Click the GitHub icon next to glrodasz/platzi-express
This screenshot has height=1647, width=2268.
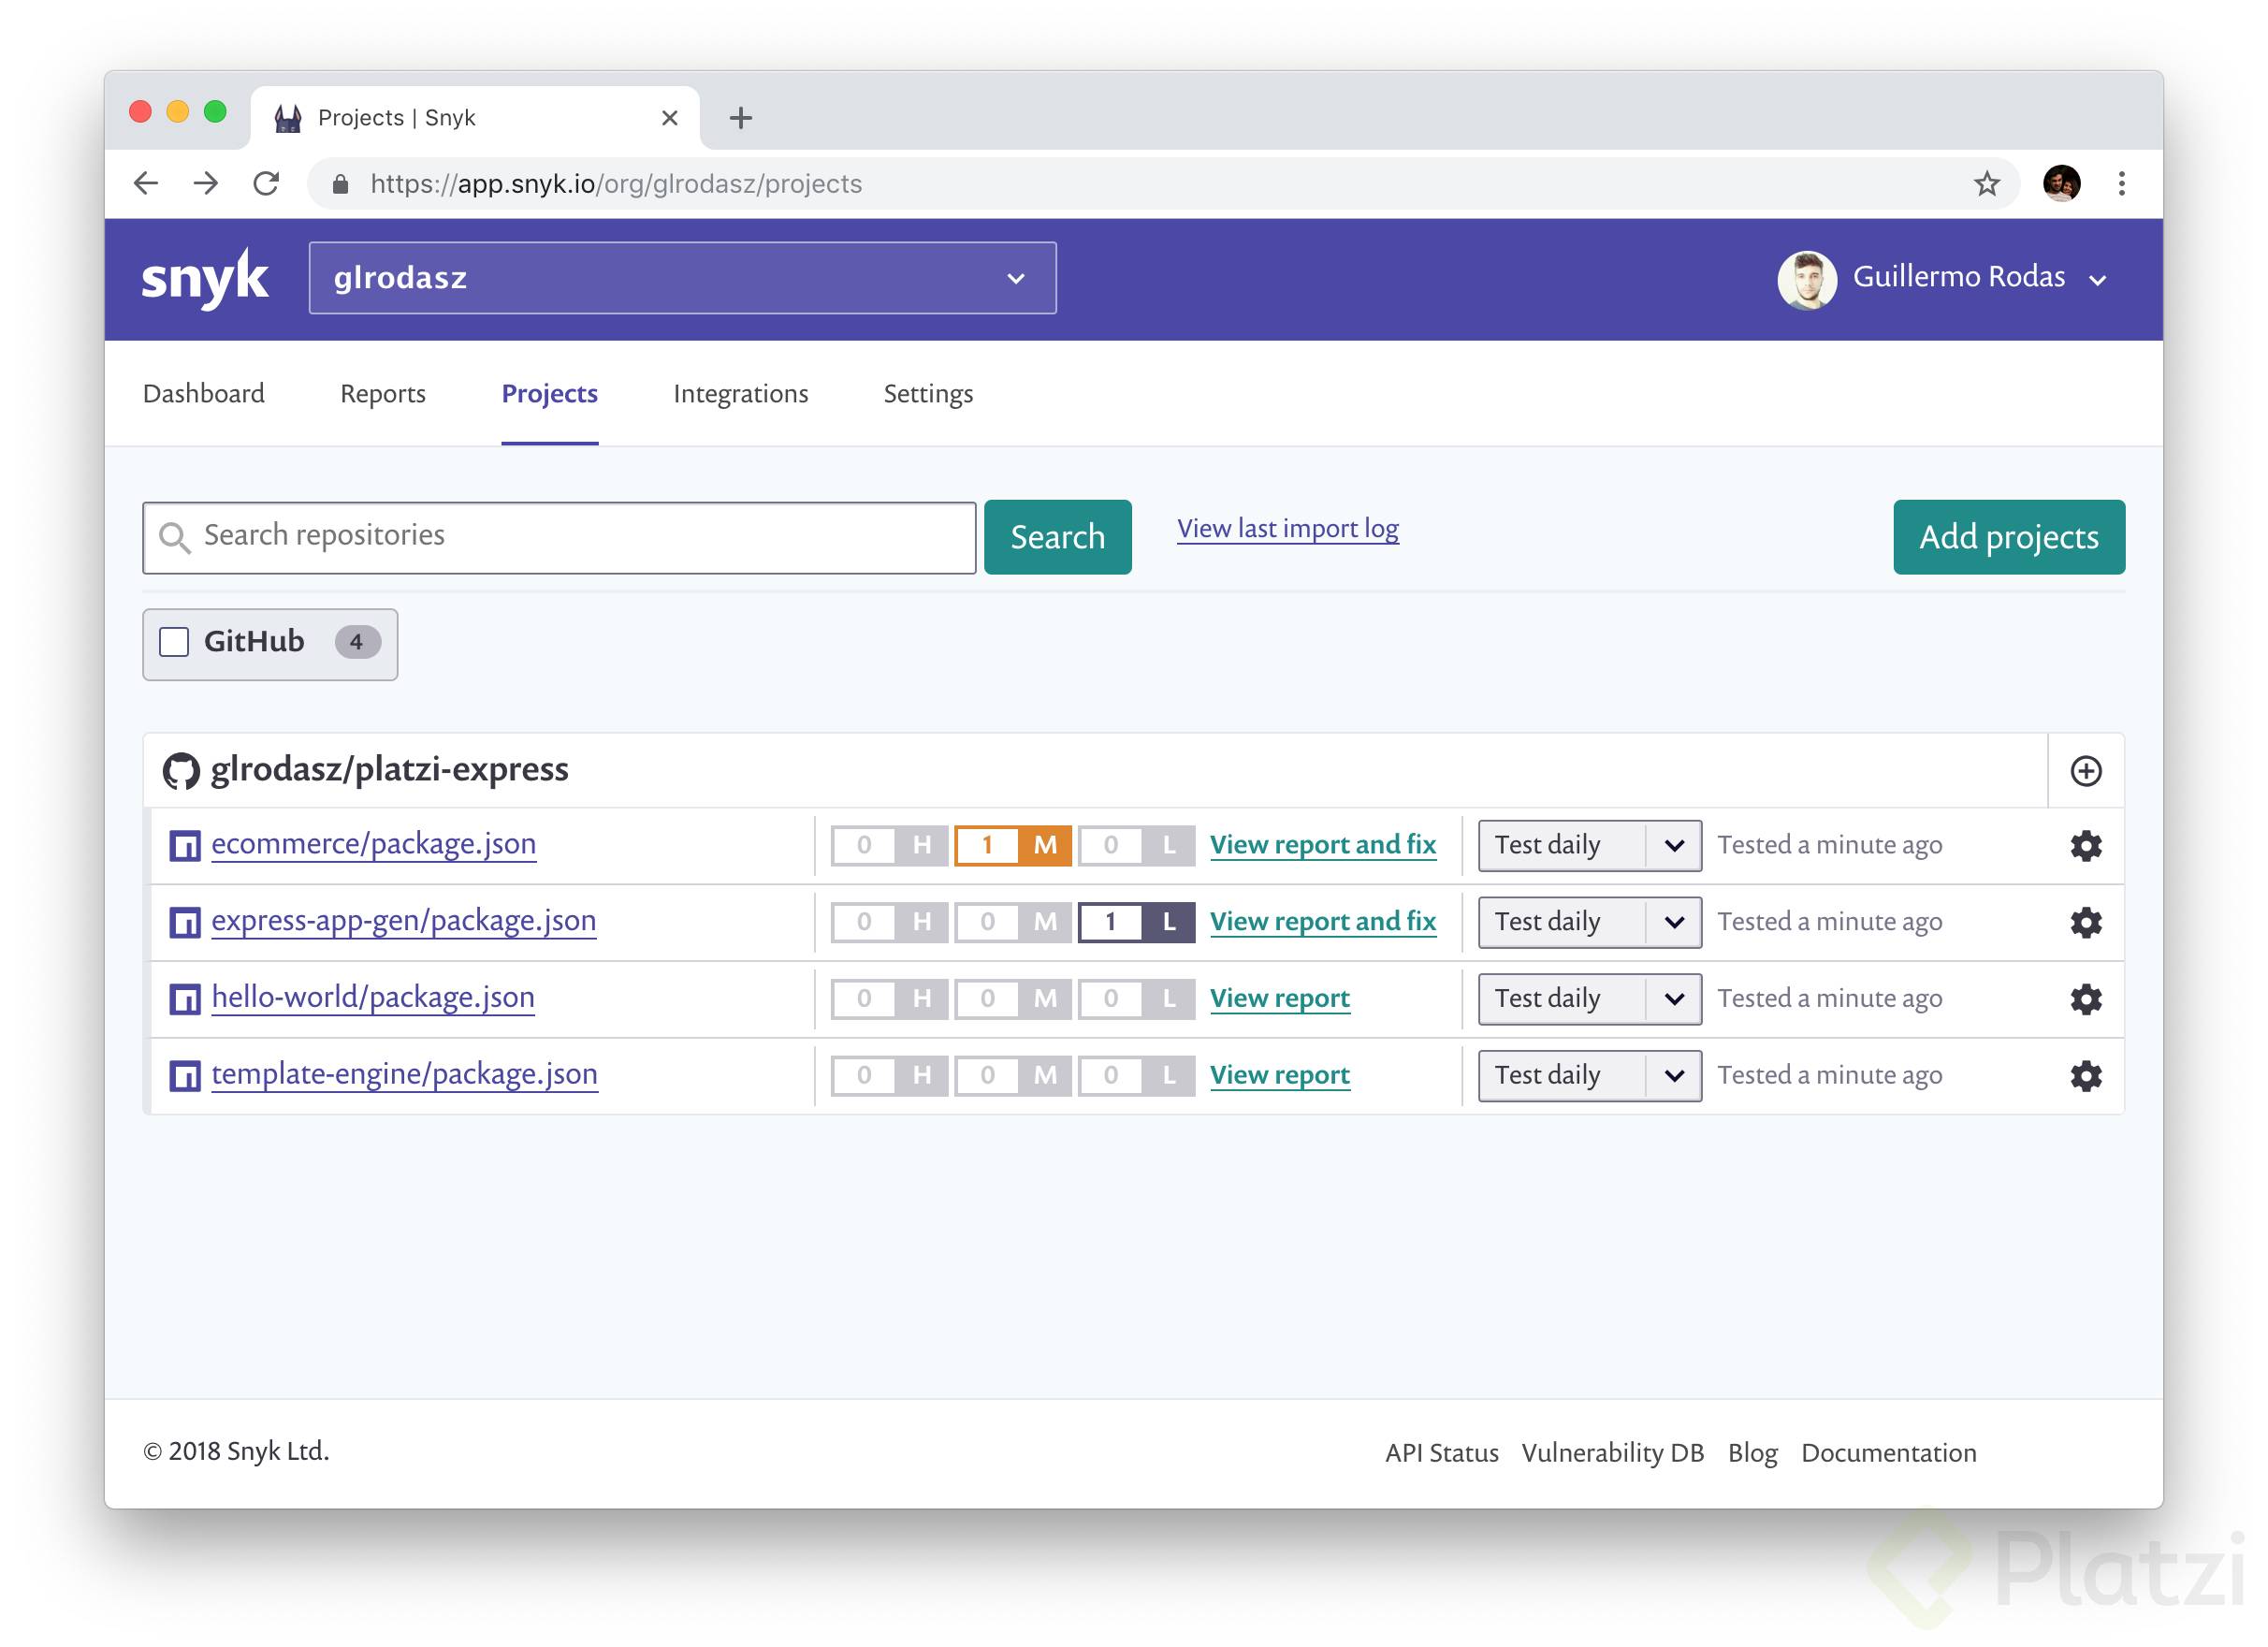[x=181, y=771]
